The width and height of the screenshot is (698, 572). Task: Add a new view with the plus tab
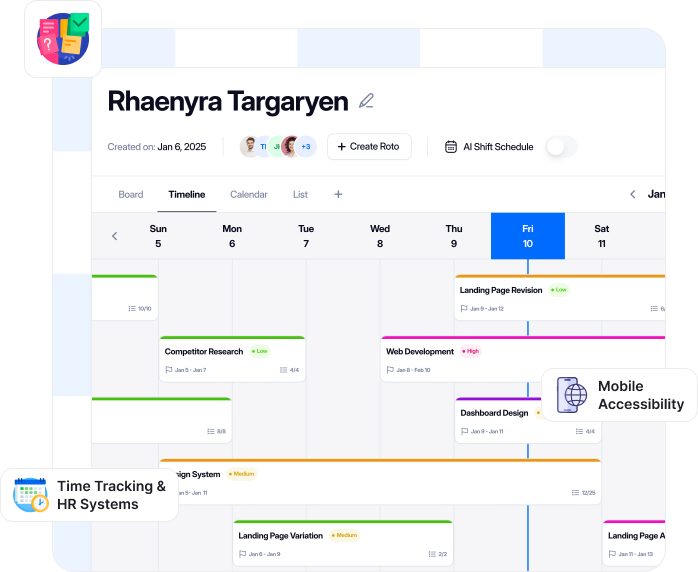point(338,194)
